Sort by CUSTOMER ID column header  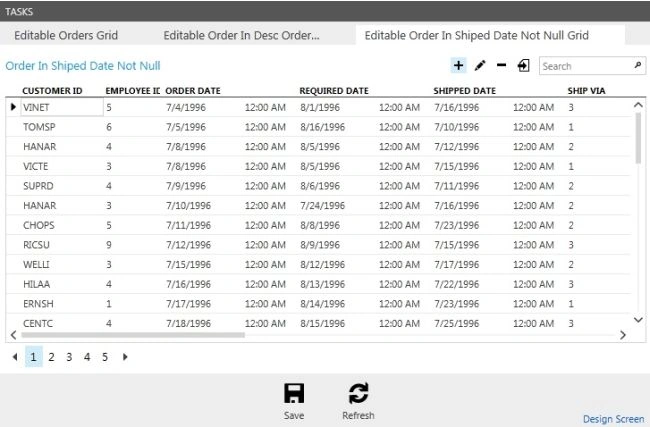(52, 91)
